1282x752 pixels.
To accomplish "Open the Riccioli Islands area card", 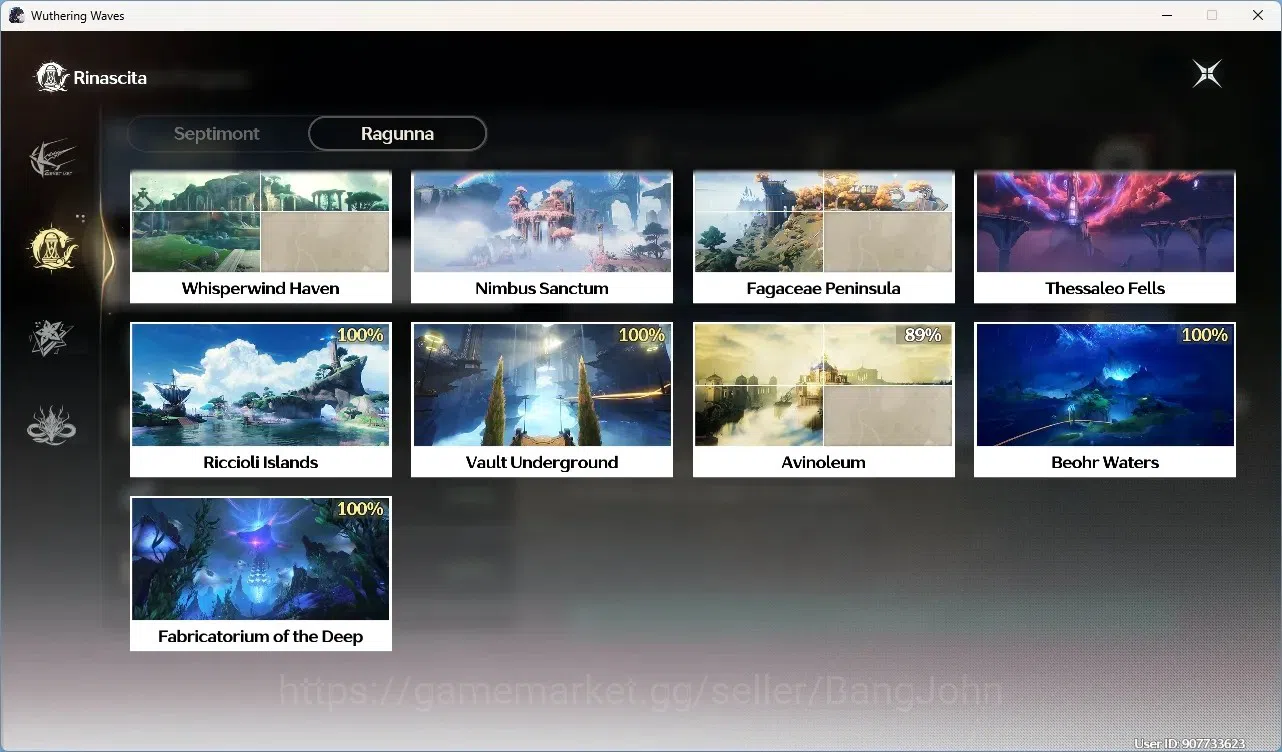I will coord(261,399).
